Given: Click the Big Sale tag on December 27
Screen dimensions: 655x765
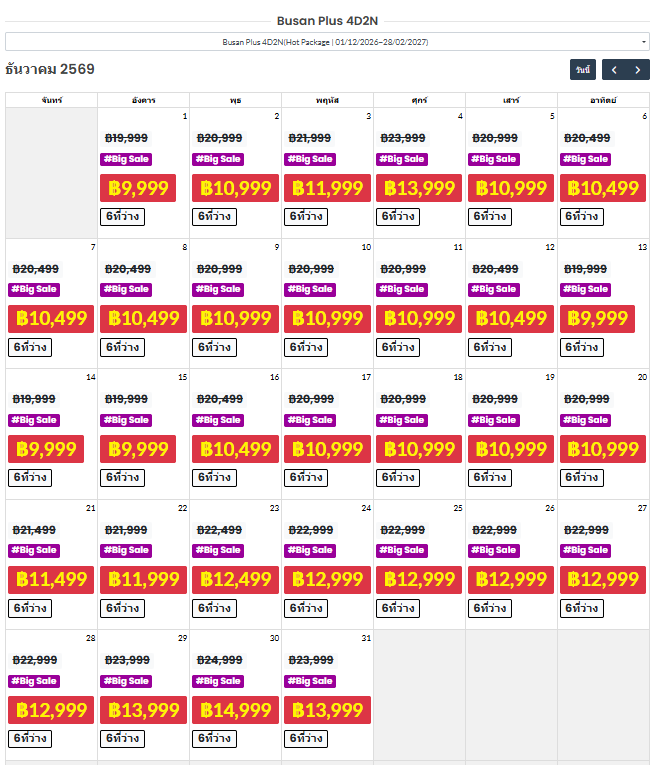Looking at the screenshot, I should [585, 550].
